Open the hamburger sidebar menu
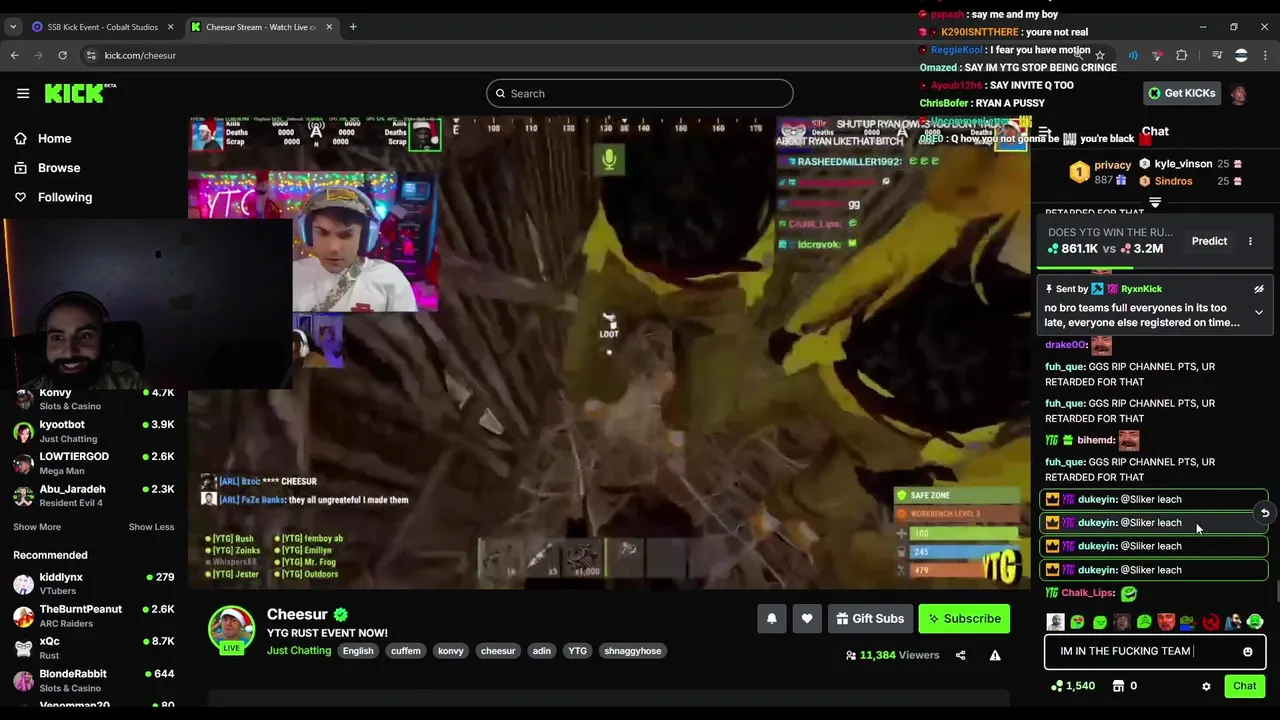 23,93
